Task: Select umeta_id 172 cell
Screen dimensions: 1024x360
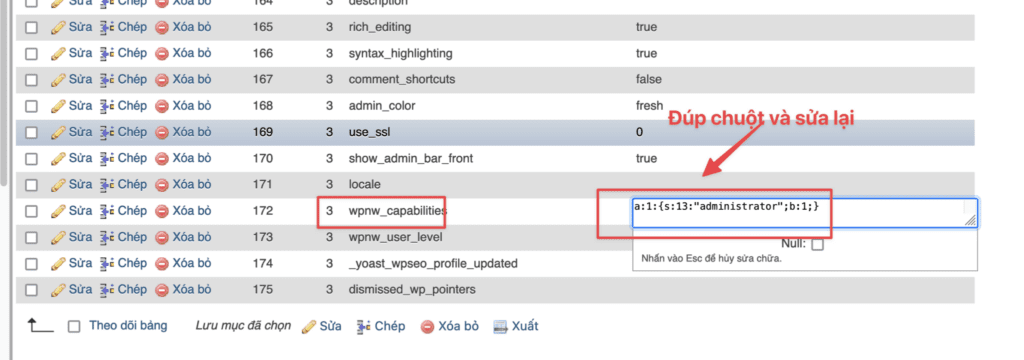Action: (263, 211)
